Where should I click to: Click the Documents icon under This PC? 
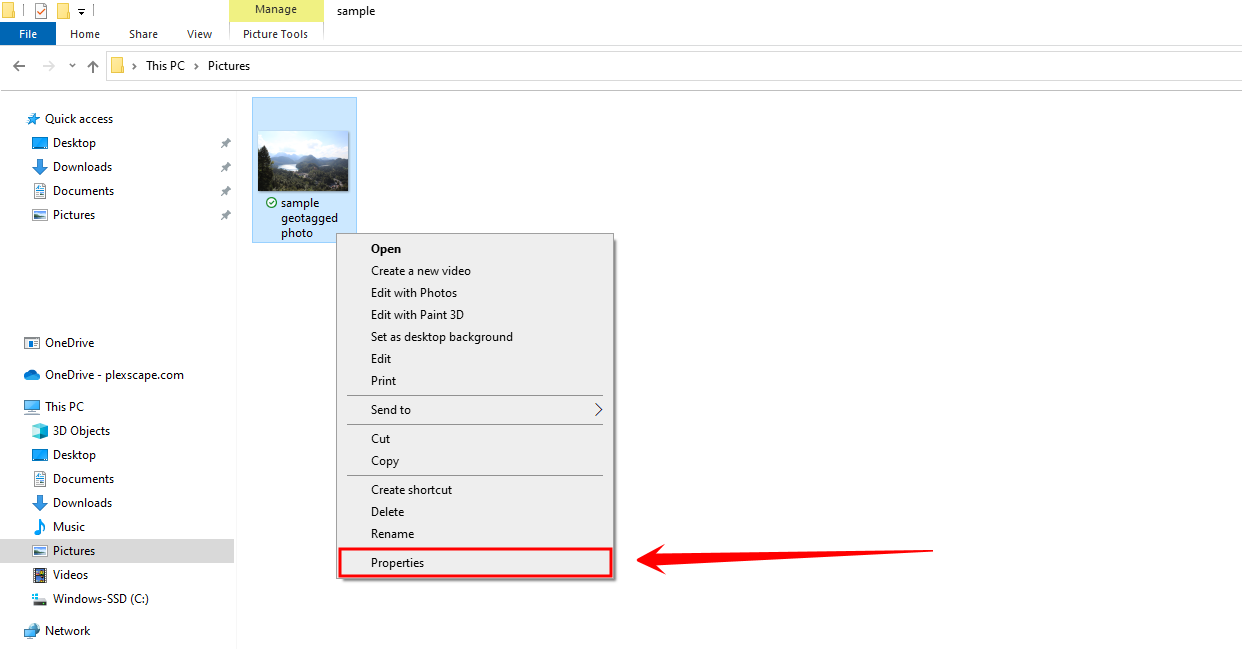(40, 479)
